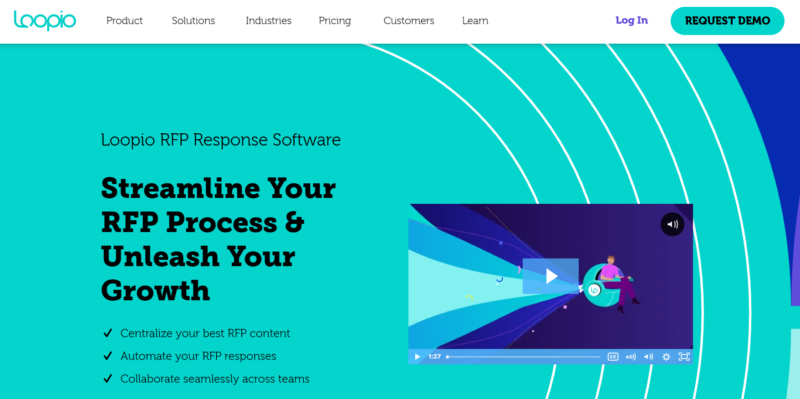Click the volume icon in the video control bar

(648, 357)
